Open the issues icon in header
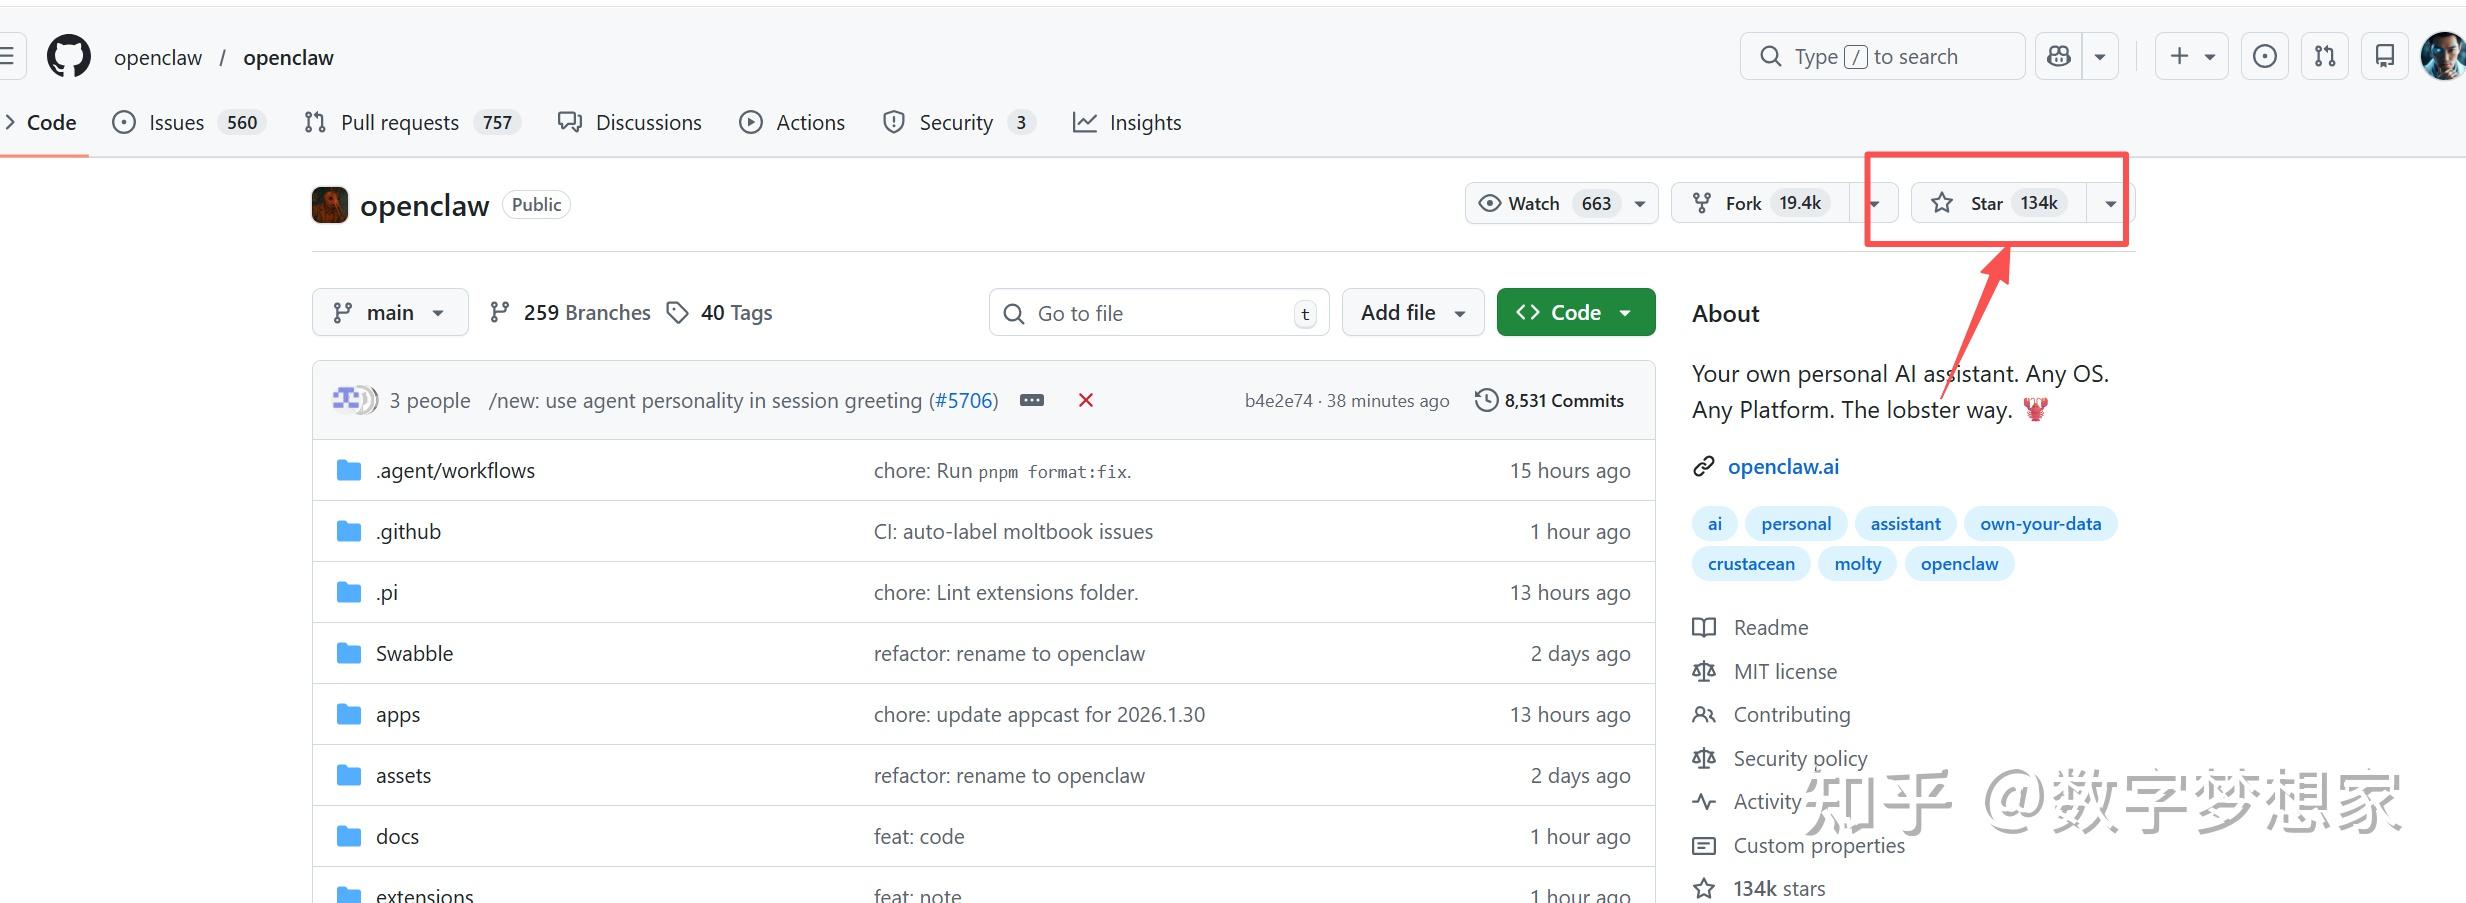 [2265, 57]
